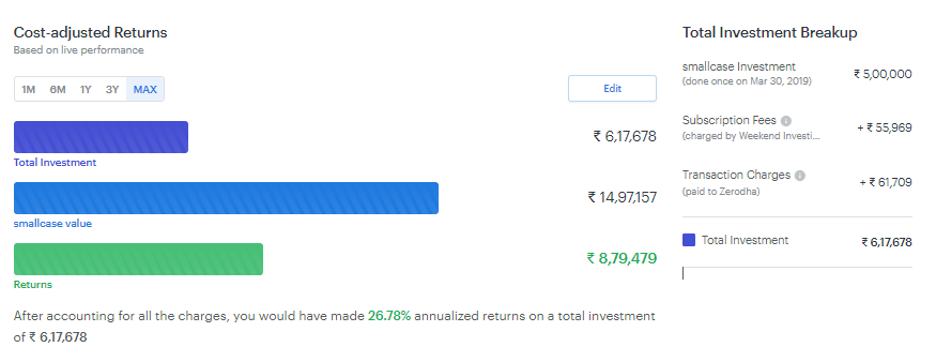This screenshot has width=936, height=362.
Task: Open the Subscription Fees info icon
Action: coord(786,121)
